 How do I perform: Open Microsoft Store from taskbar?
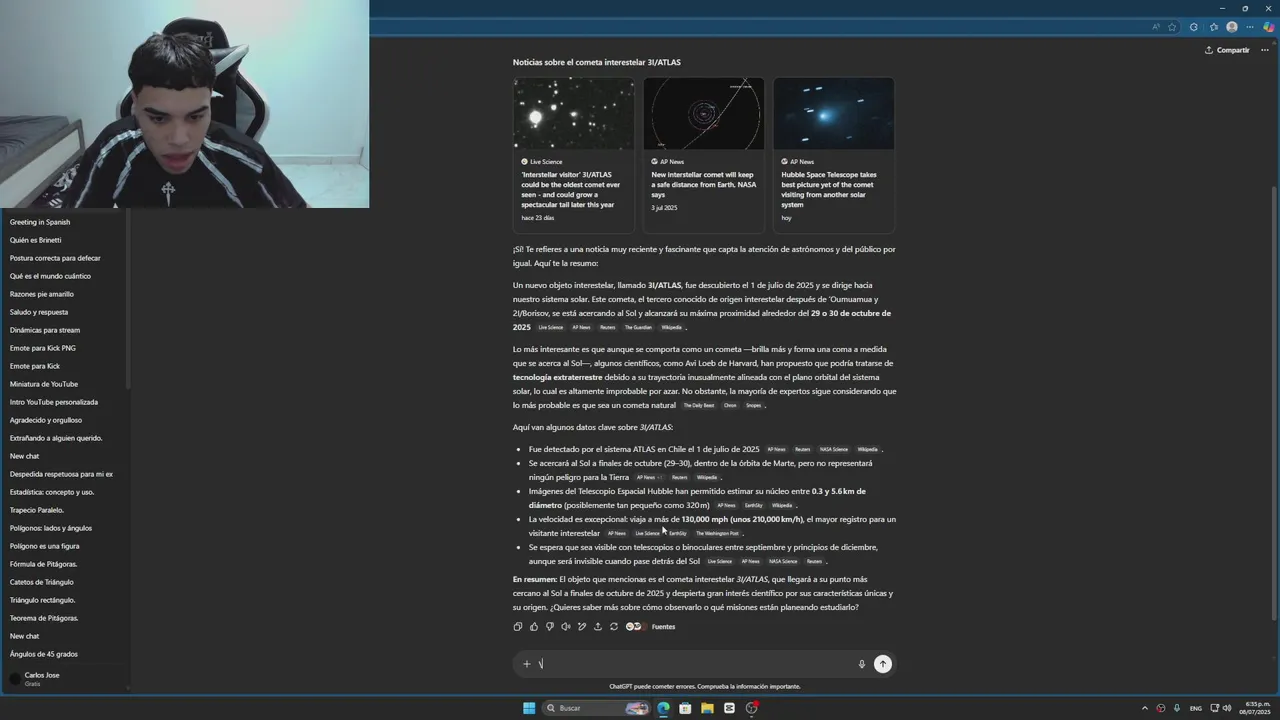tap(685, 708)
